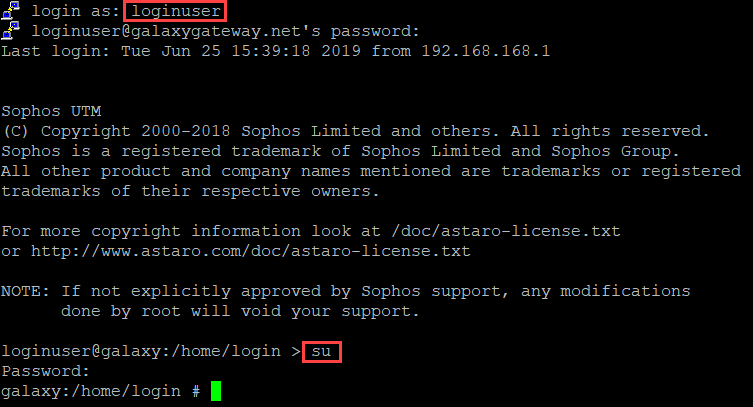The height and width of the screenshot is (407, 753).
Task: Click 'trademarks of their respective owners' line
Action: (190, 191)
